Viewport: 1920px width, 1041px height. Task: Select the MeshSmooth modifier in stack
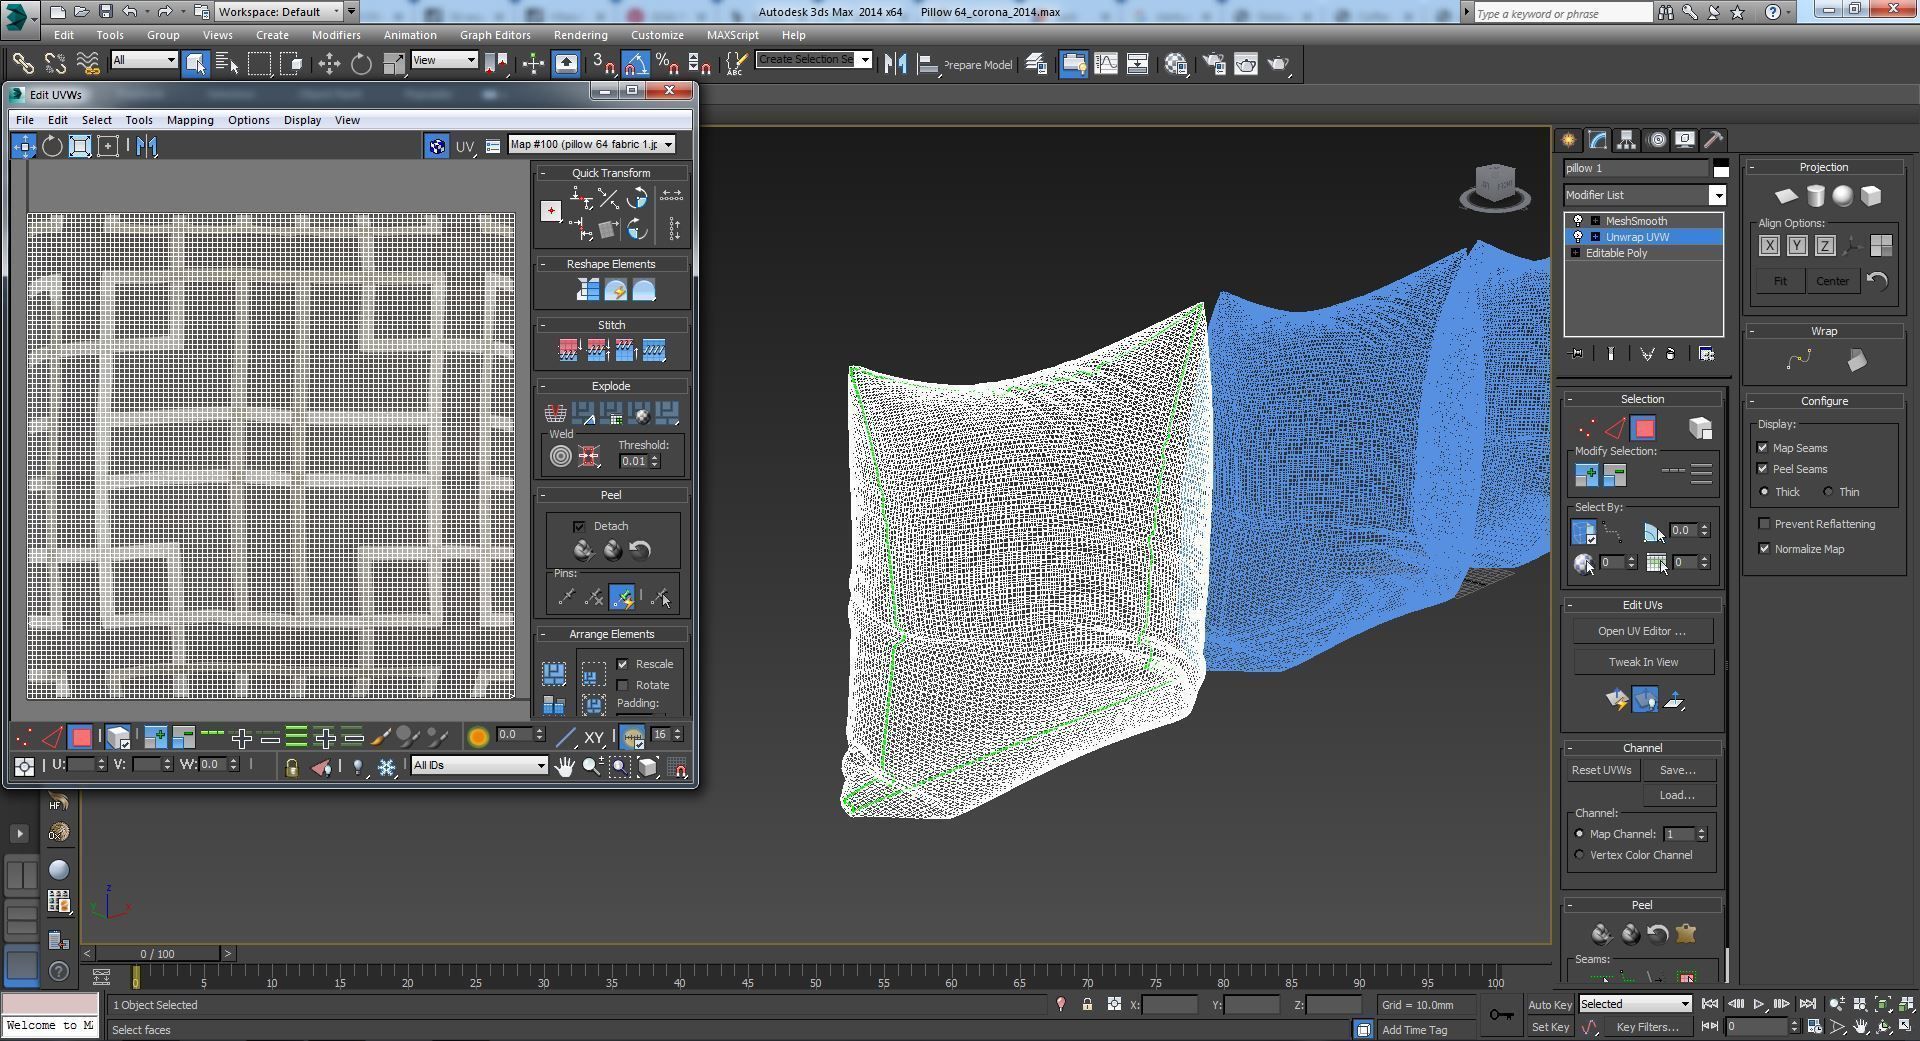[x=1636, y=221]
